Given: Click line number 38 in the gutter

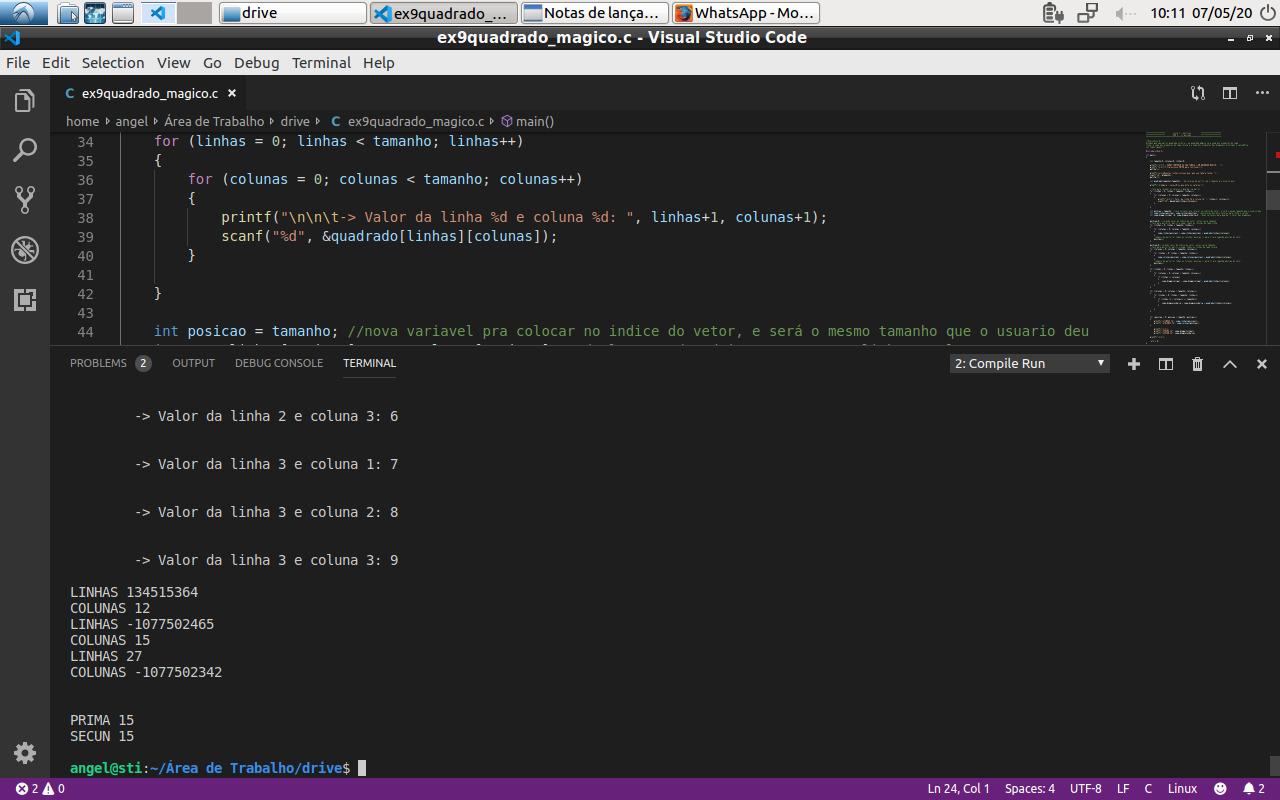Looking at the screenshot, I should coord(85,217).
